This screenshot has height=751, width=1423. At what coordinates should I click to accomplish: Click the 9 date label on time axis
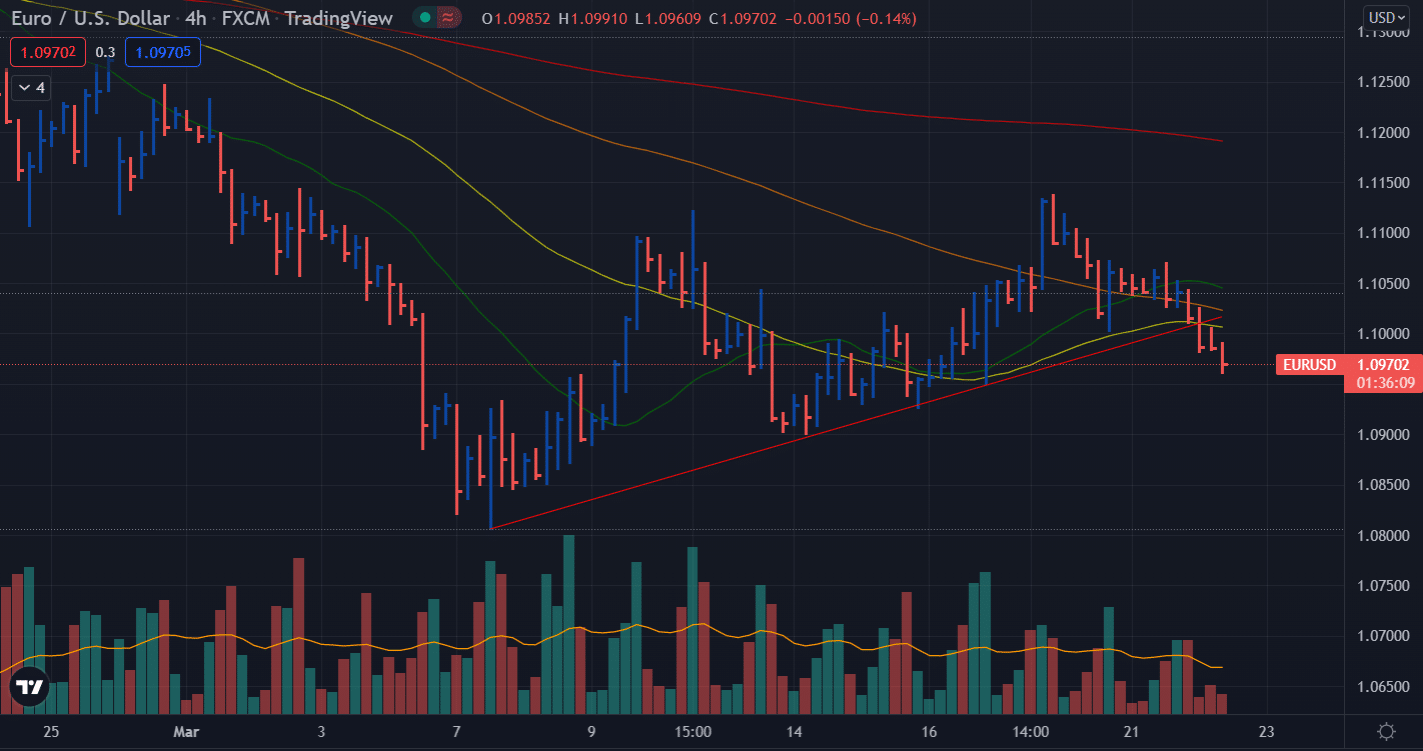[x=591, y=732]
